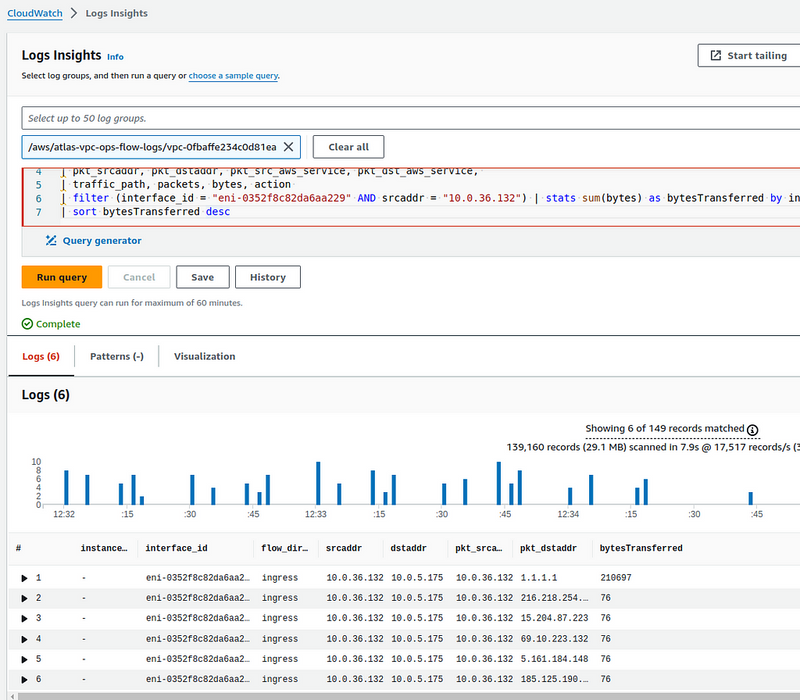Click the Clear all button

[x=348, y=147]
